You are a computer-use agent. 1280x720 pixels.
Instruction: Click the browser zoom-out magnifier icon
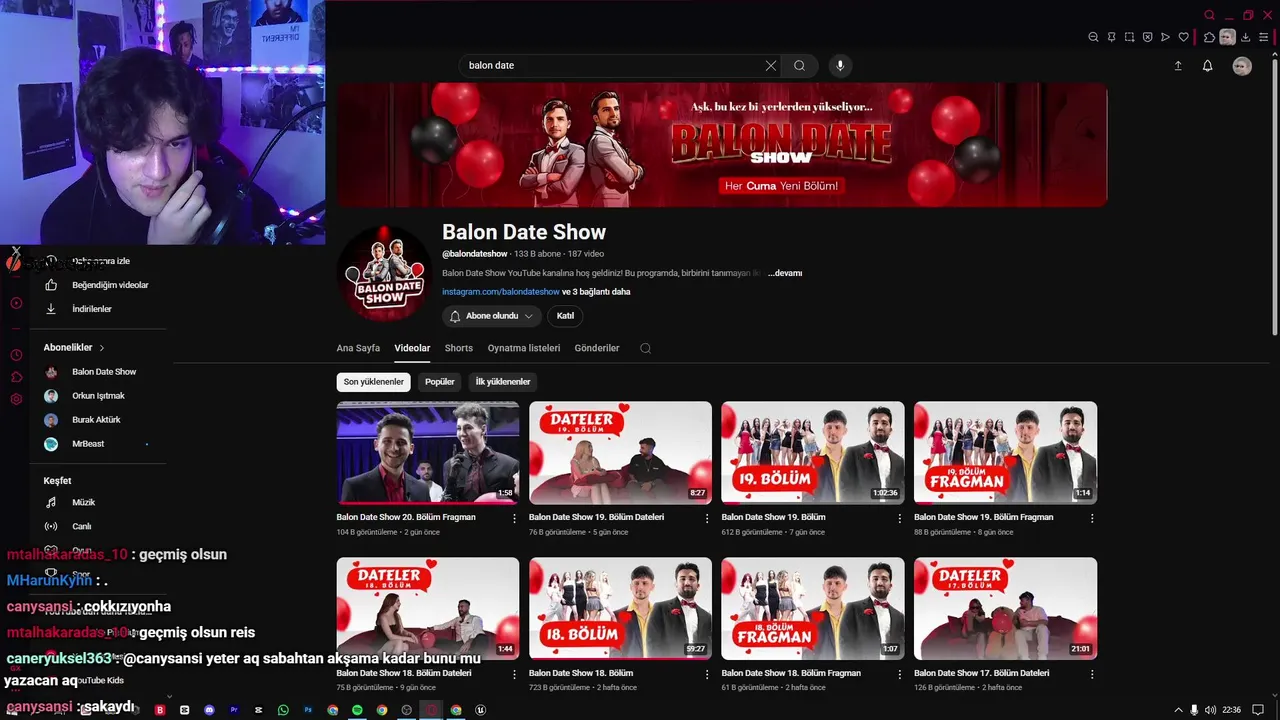[x=1093, y=37]
